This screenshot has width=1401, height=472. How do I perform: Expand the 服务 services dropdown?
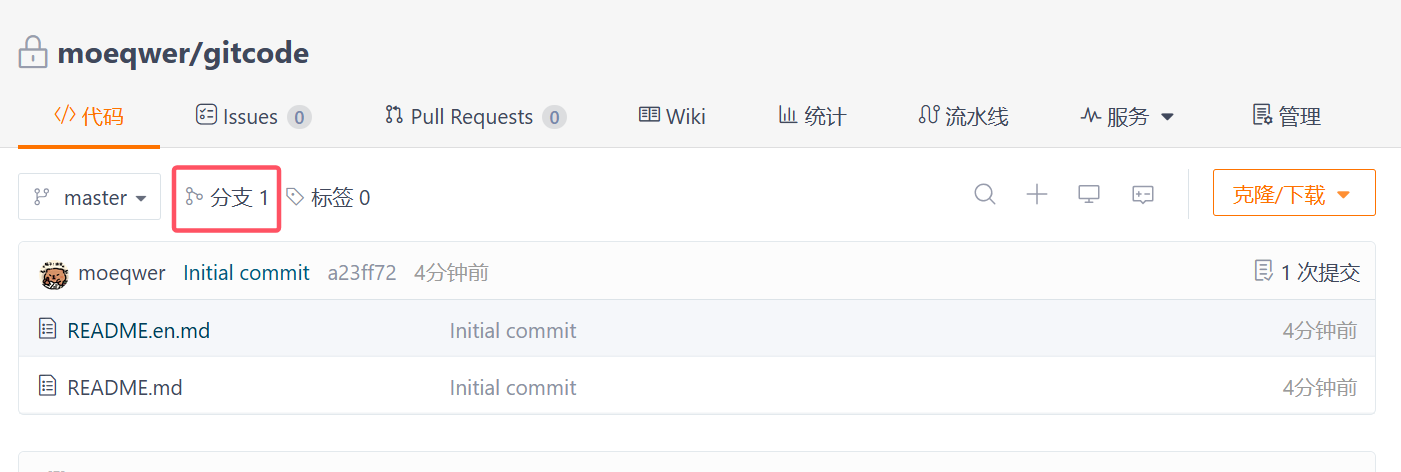[1127, 116]
